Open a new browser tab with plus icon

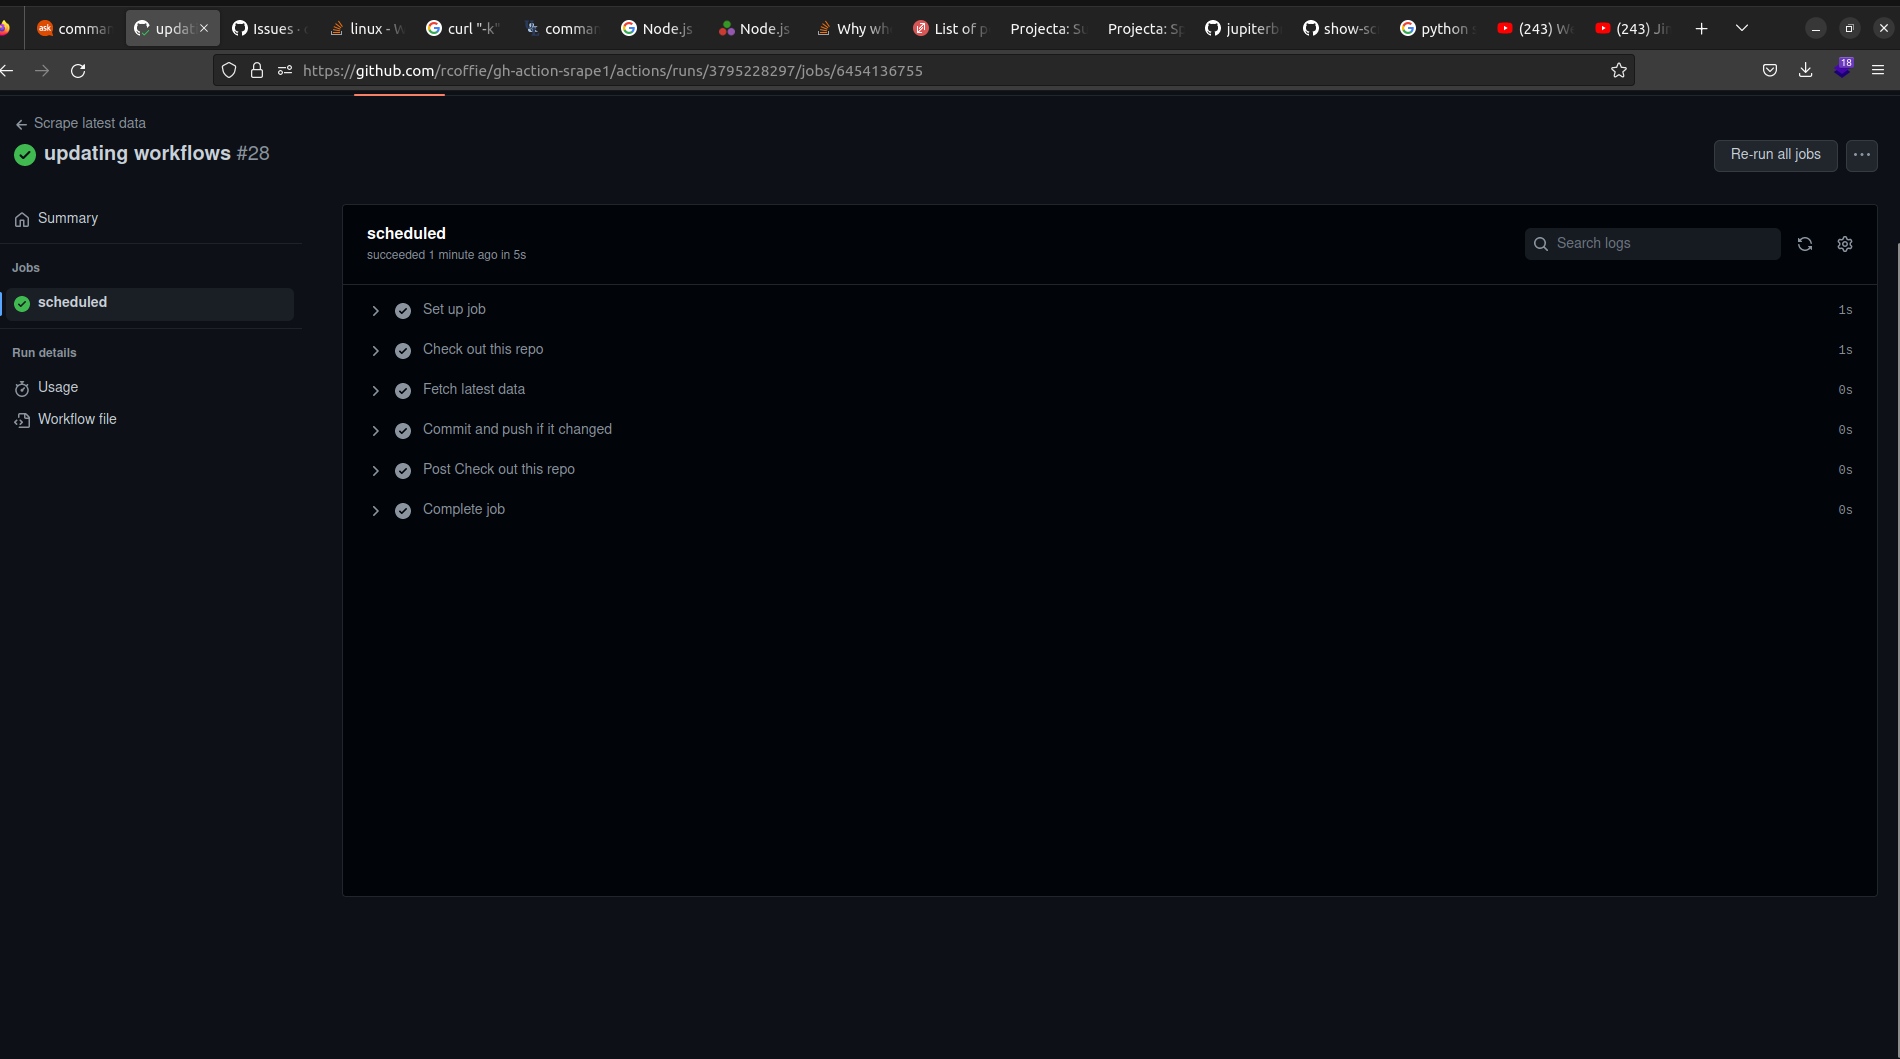(x=1701, y=28)
